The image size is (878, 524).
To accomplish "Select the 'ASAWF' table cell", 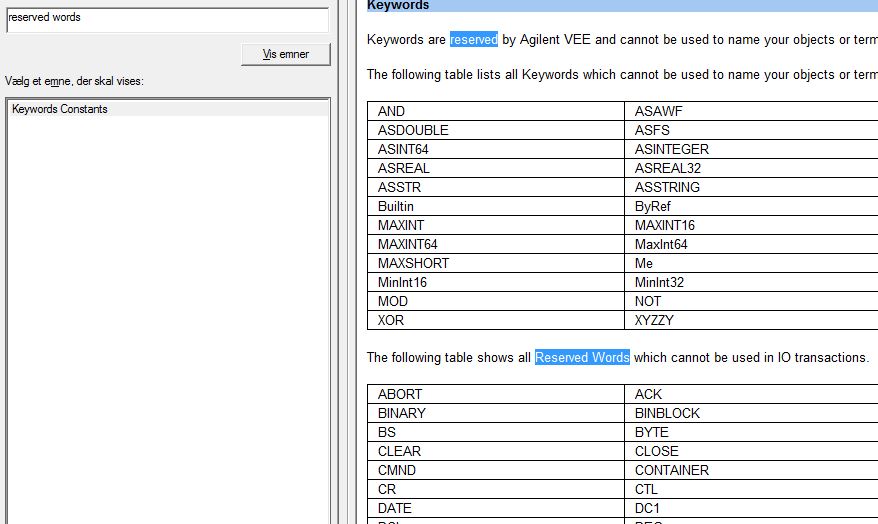I will [x=658, y=112].
